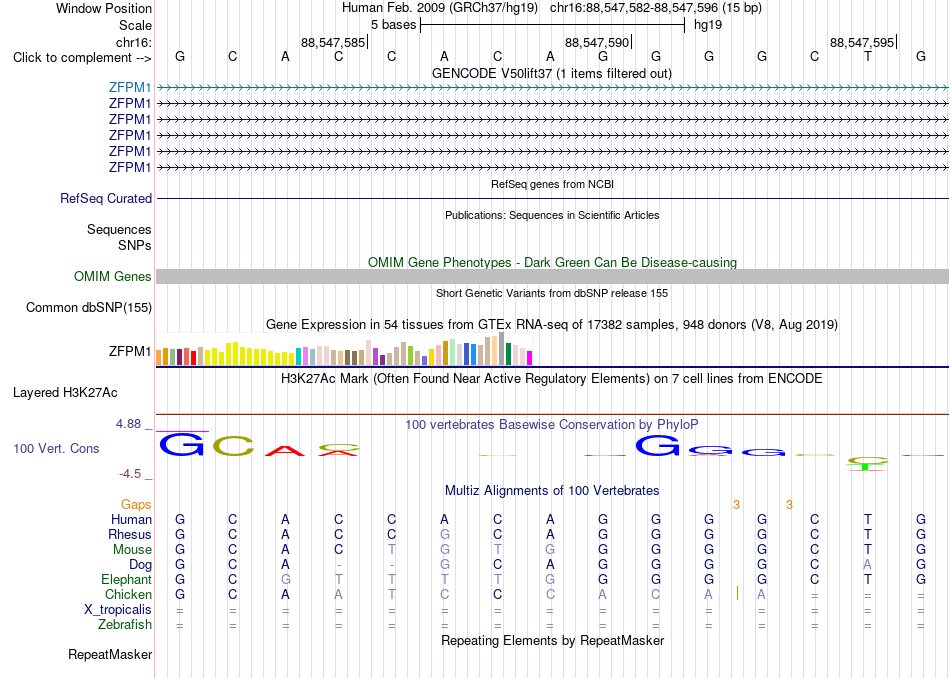This screenshot has height=678, width=950.
Task: Click the 'chr16:' ruler label
Action: tap(134, 42)
